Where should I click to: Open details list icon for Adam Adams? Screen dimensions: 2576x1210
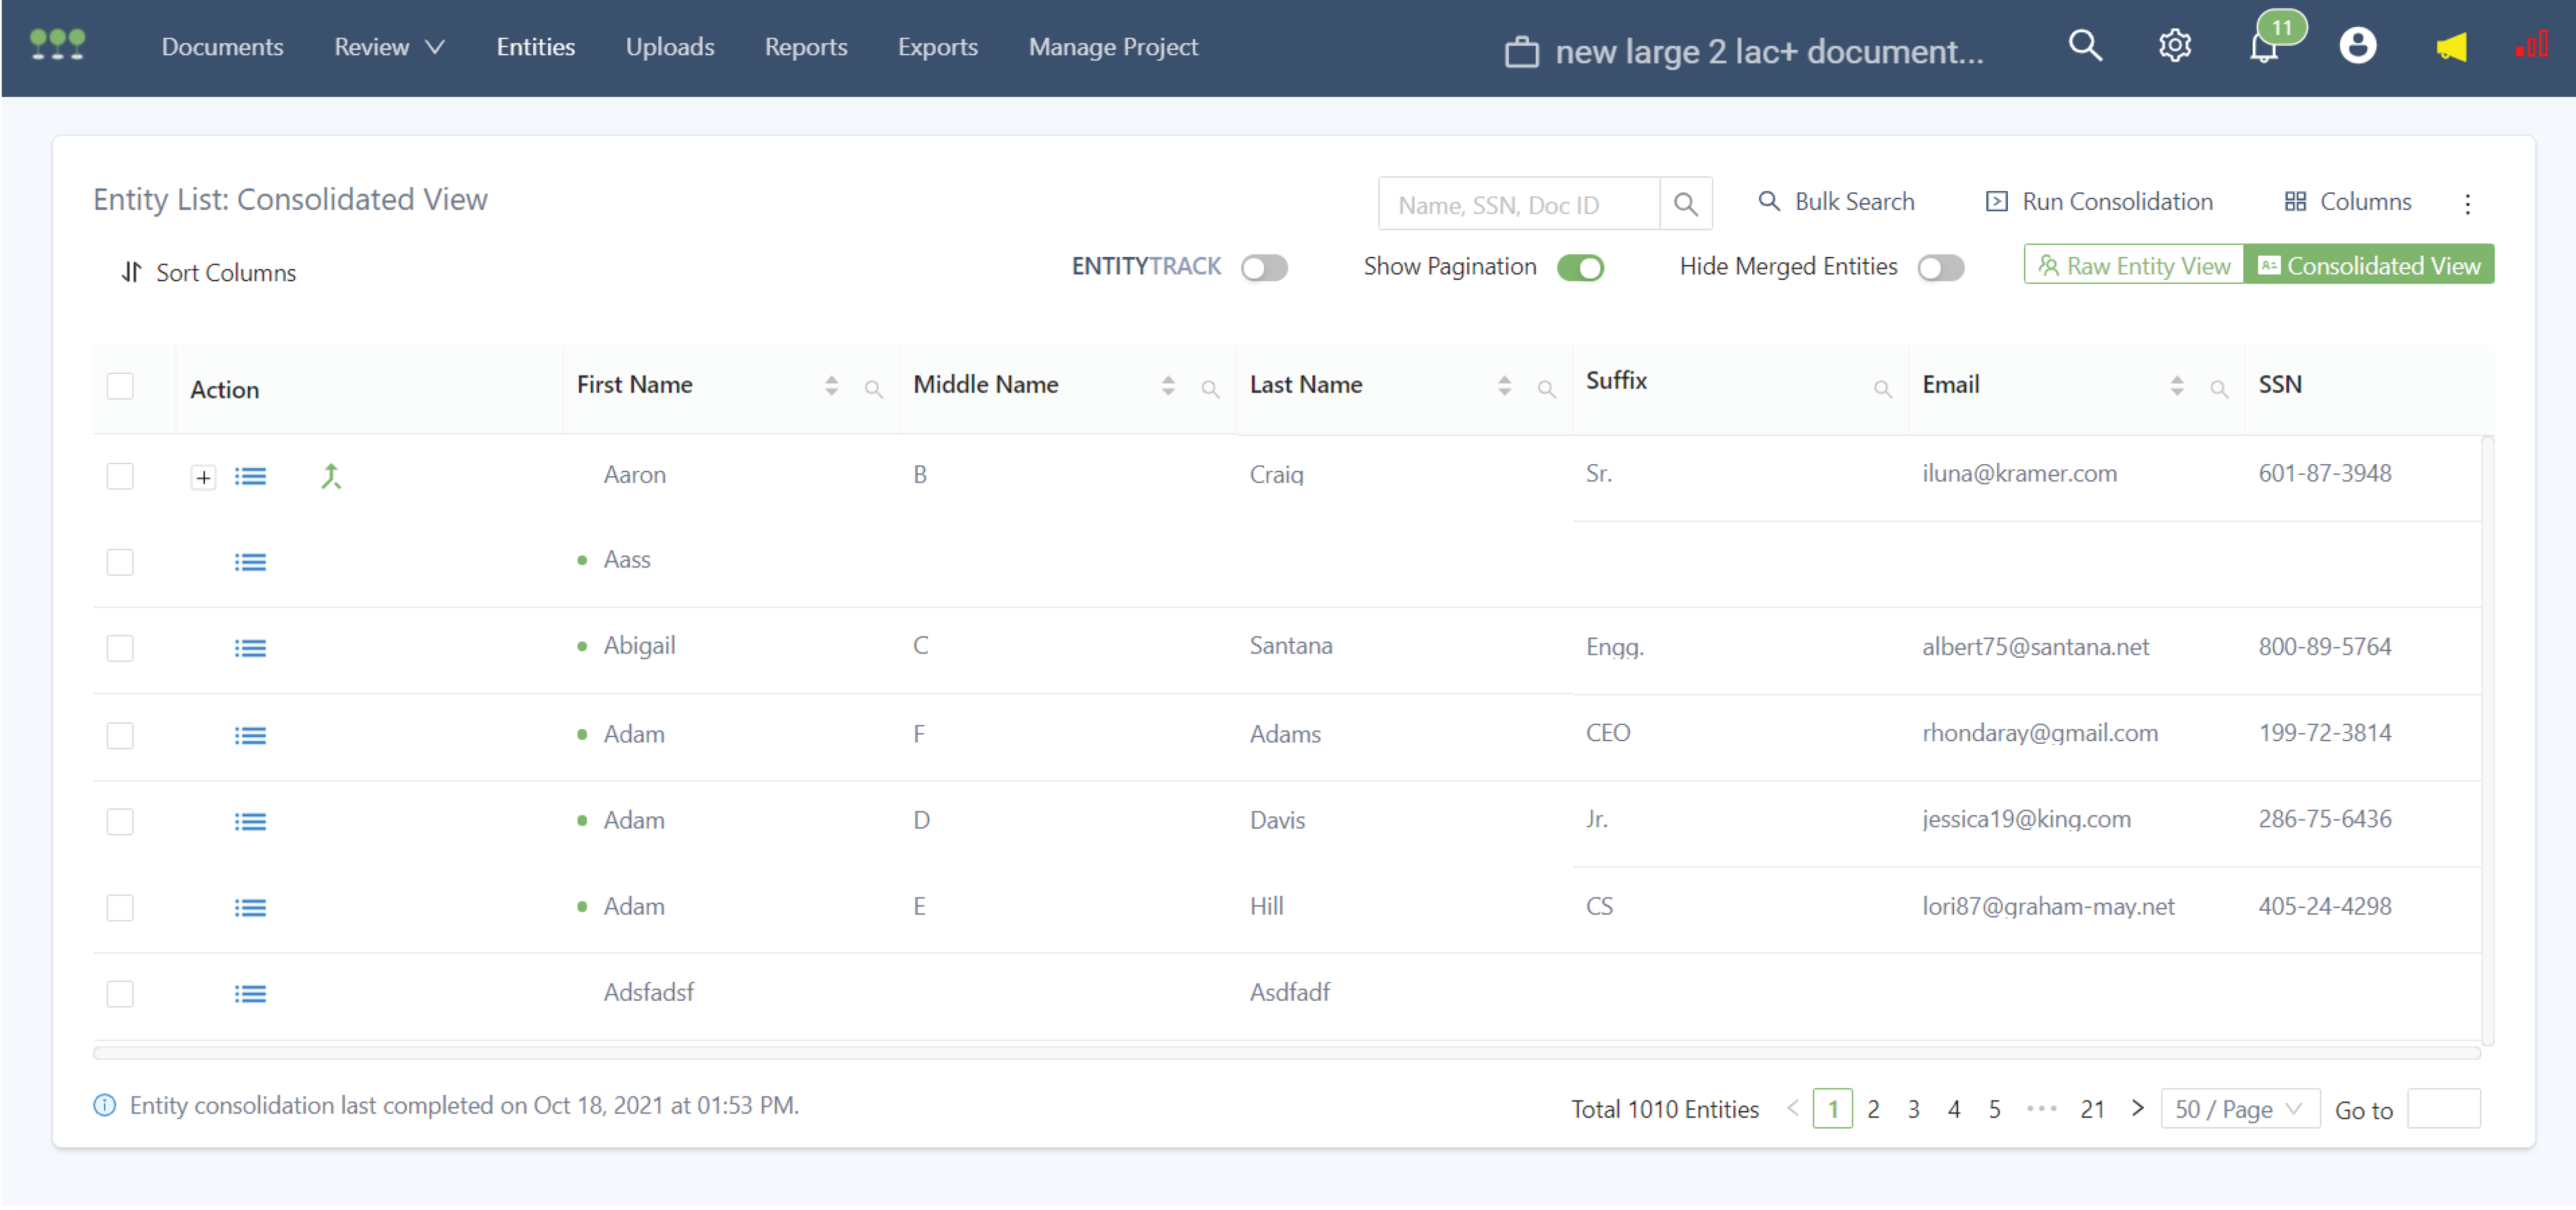pos(250,736)
